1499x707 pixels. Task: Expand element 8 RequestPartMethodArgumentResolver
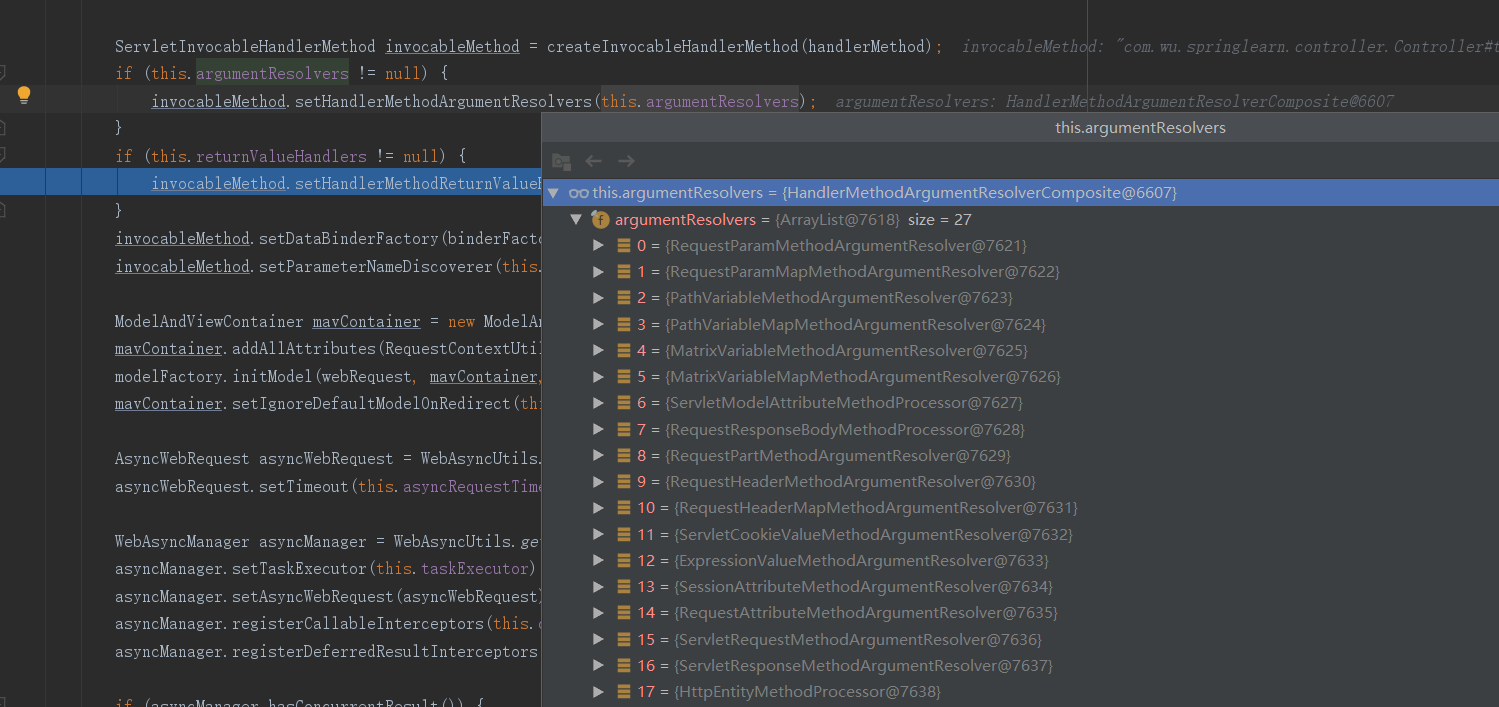click(x=598, y=456)
